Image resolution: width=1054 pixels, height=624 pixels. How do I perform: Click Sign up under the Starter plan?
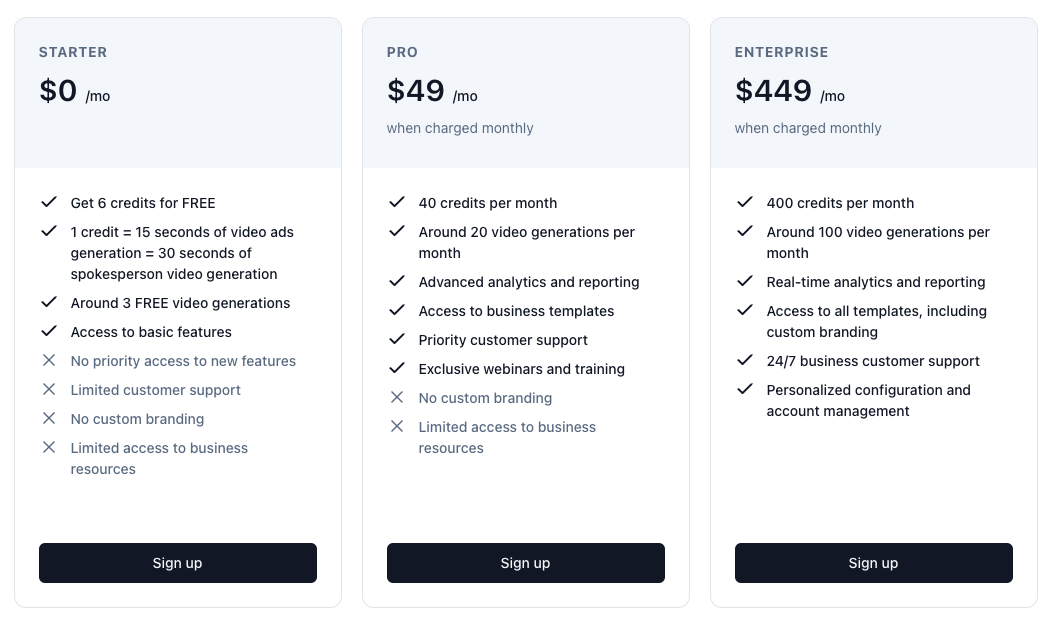coord(177,563)
